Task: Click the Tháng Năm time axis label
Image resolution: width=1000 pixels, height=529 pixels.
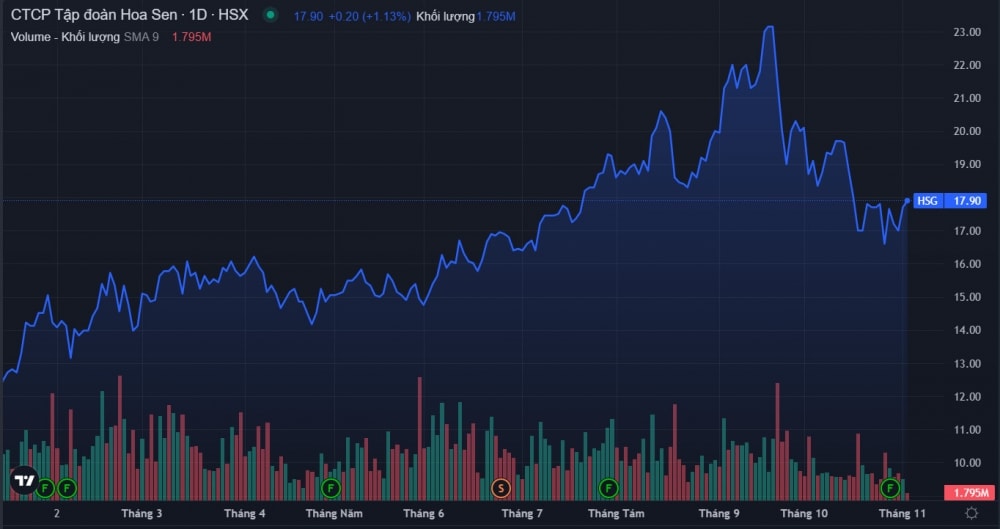Action: click(334, 513)
